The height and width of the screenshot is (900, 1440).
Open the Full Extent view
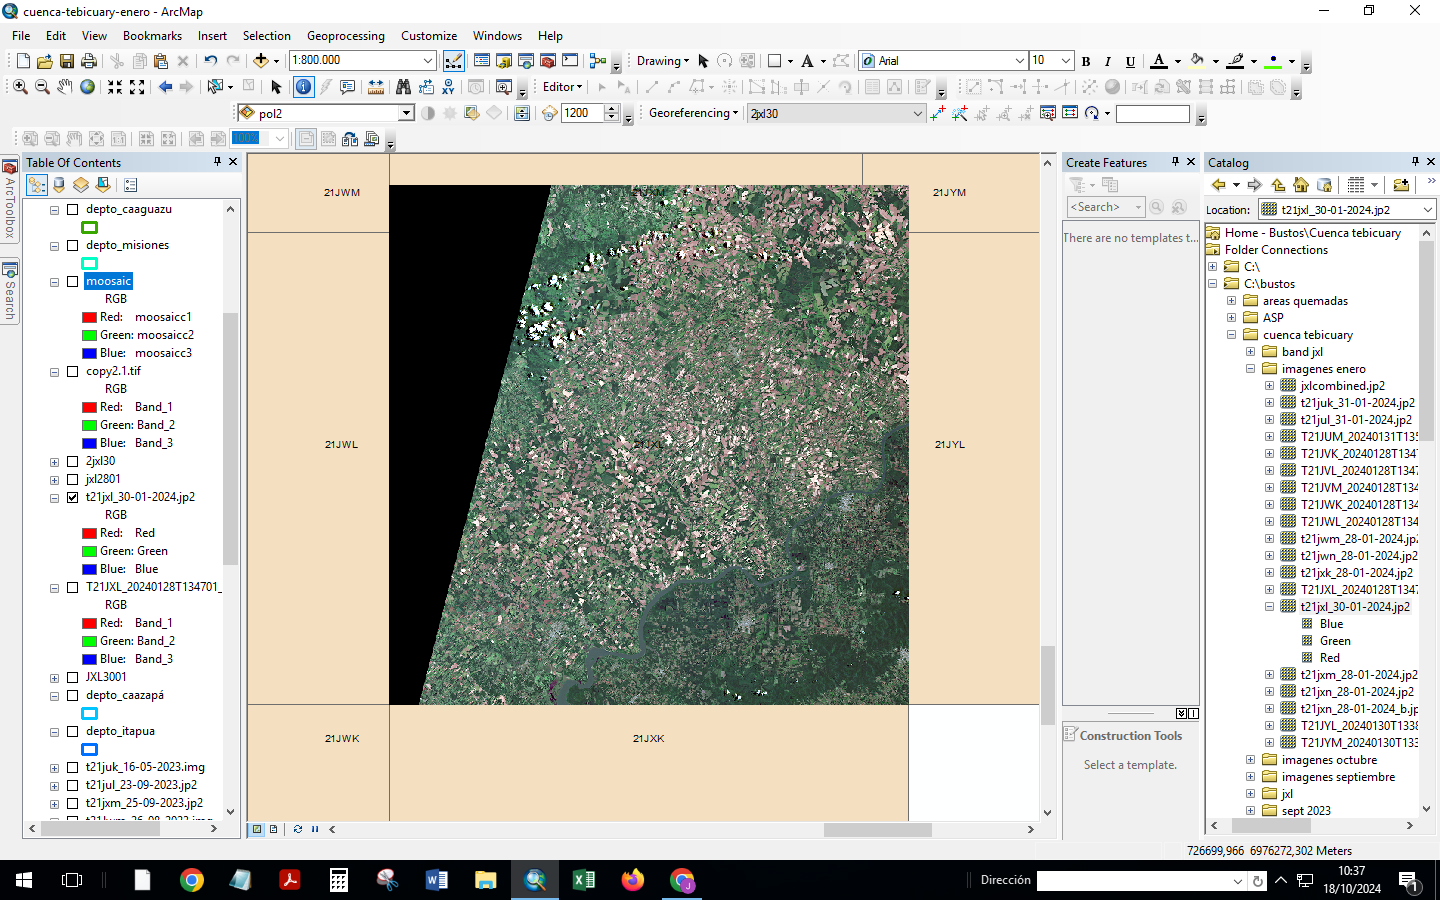click(x=87, y=87)
